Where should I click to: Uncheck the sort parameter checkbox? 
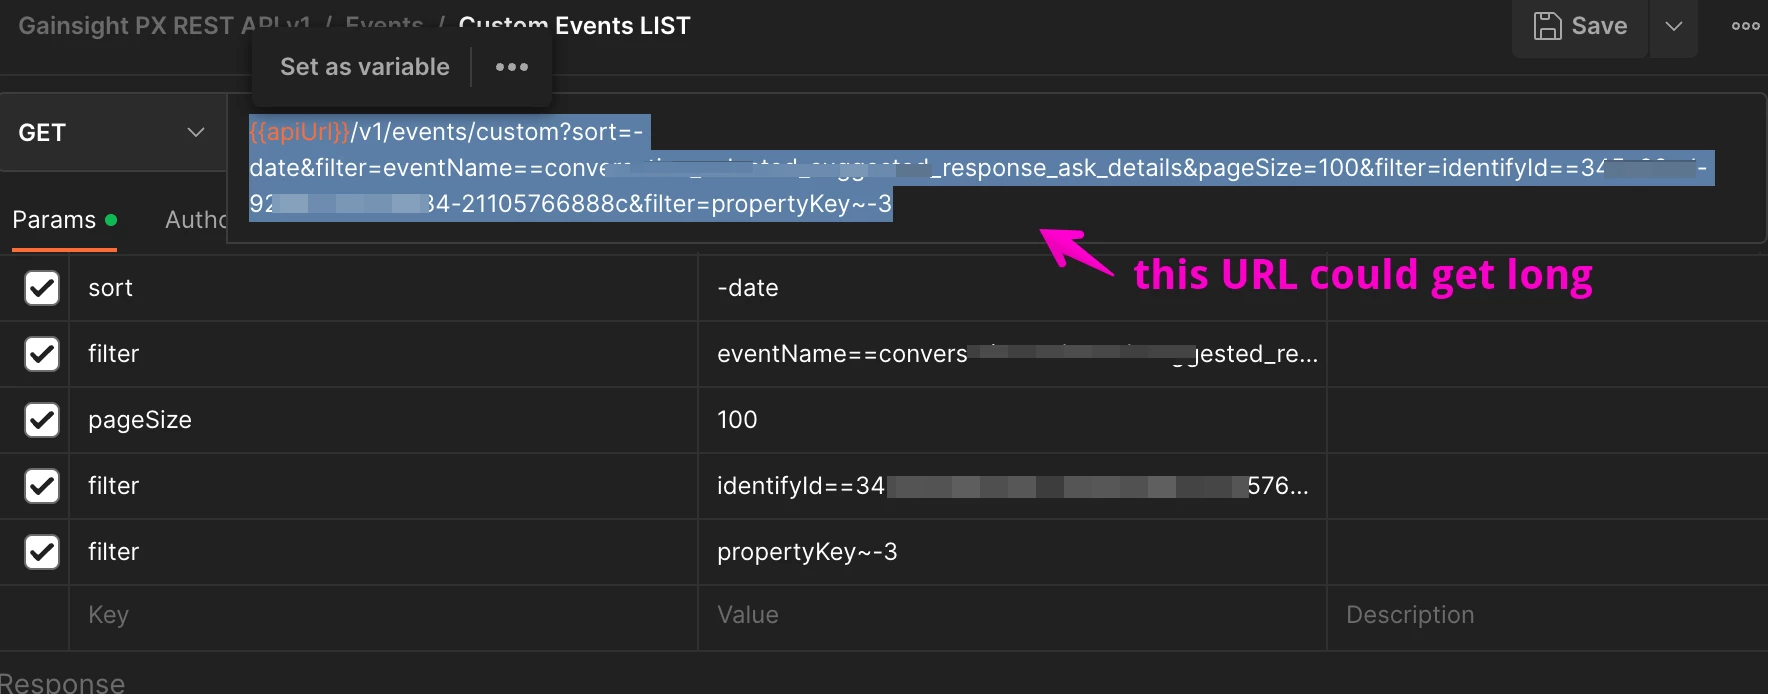(42, 288)
